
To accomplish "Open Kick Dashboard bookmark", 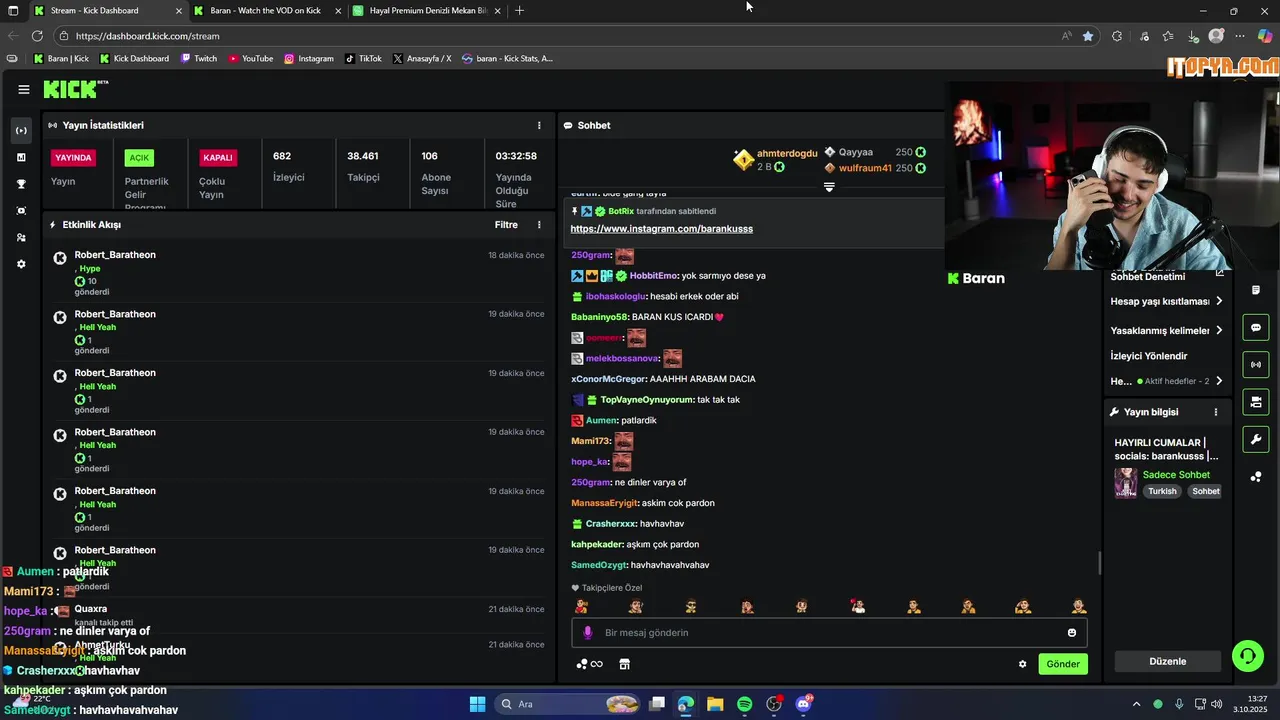I will pos(134,59).
